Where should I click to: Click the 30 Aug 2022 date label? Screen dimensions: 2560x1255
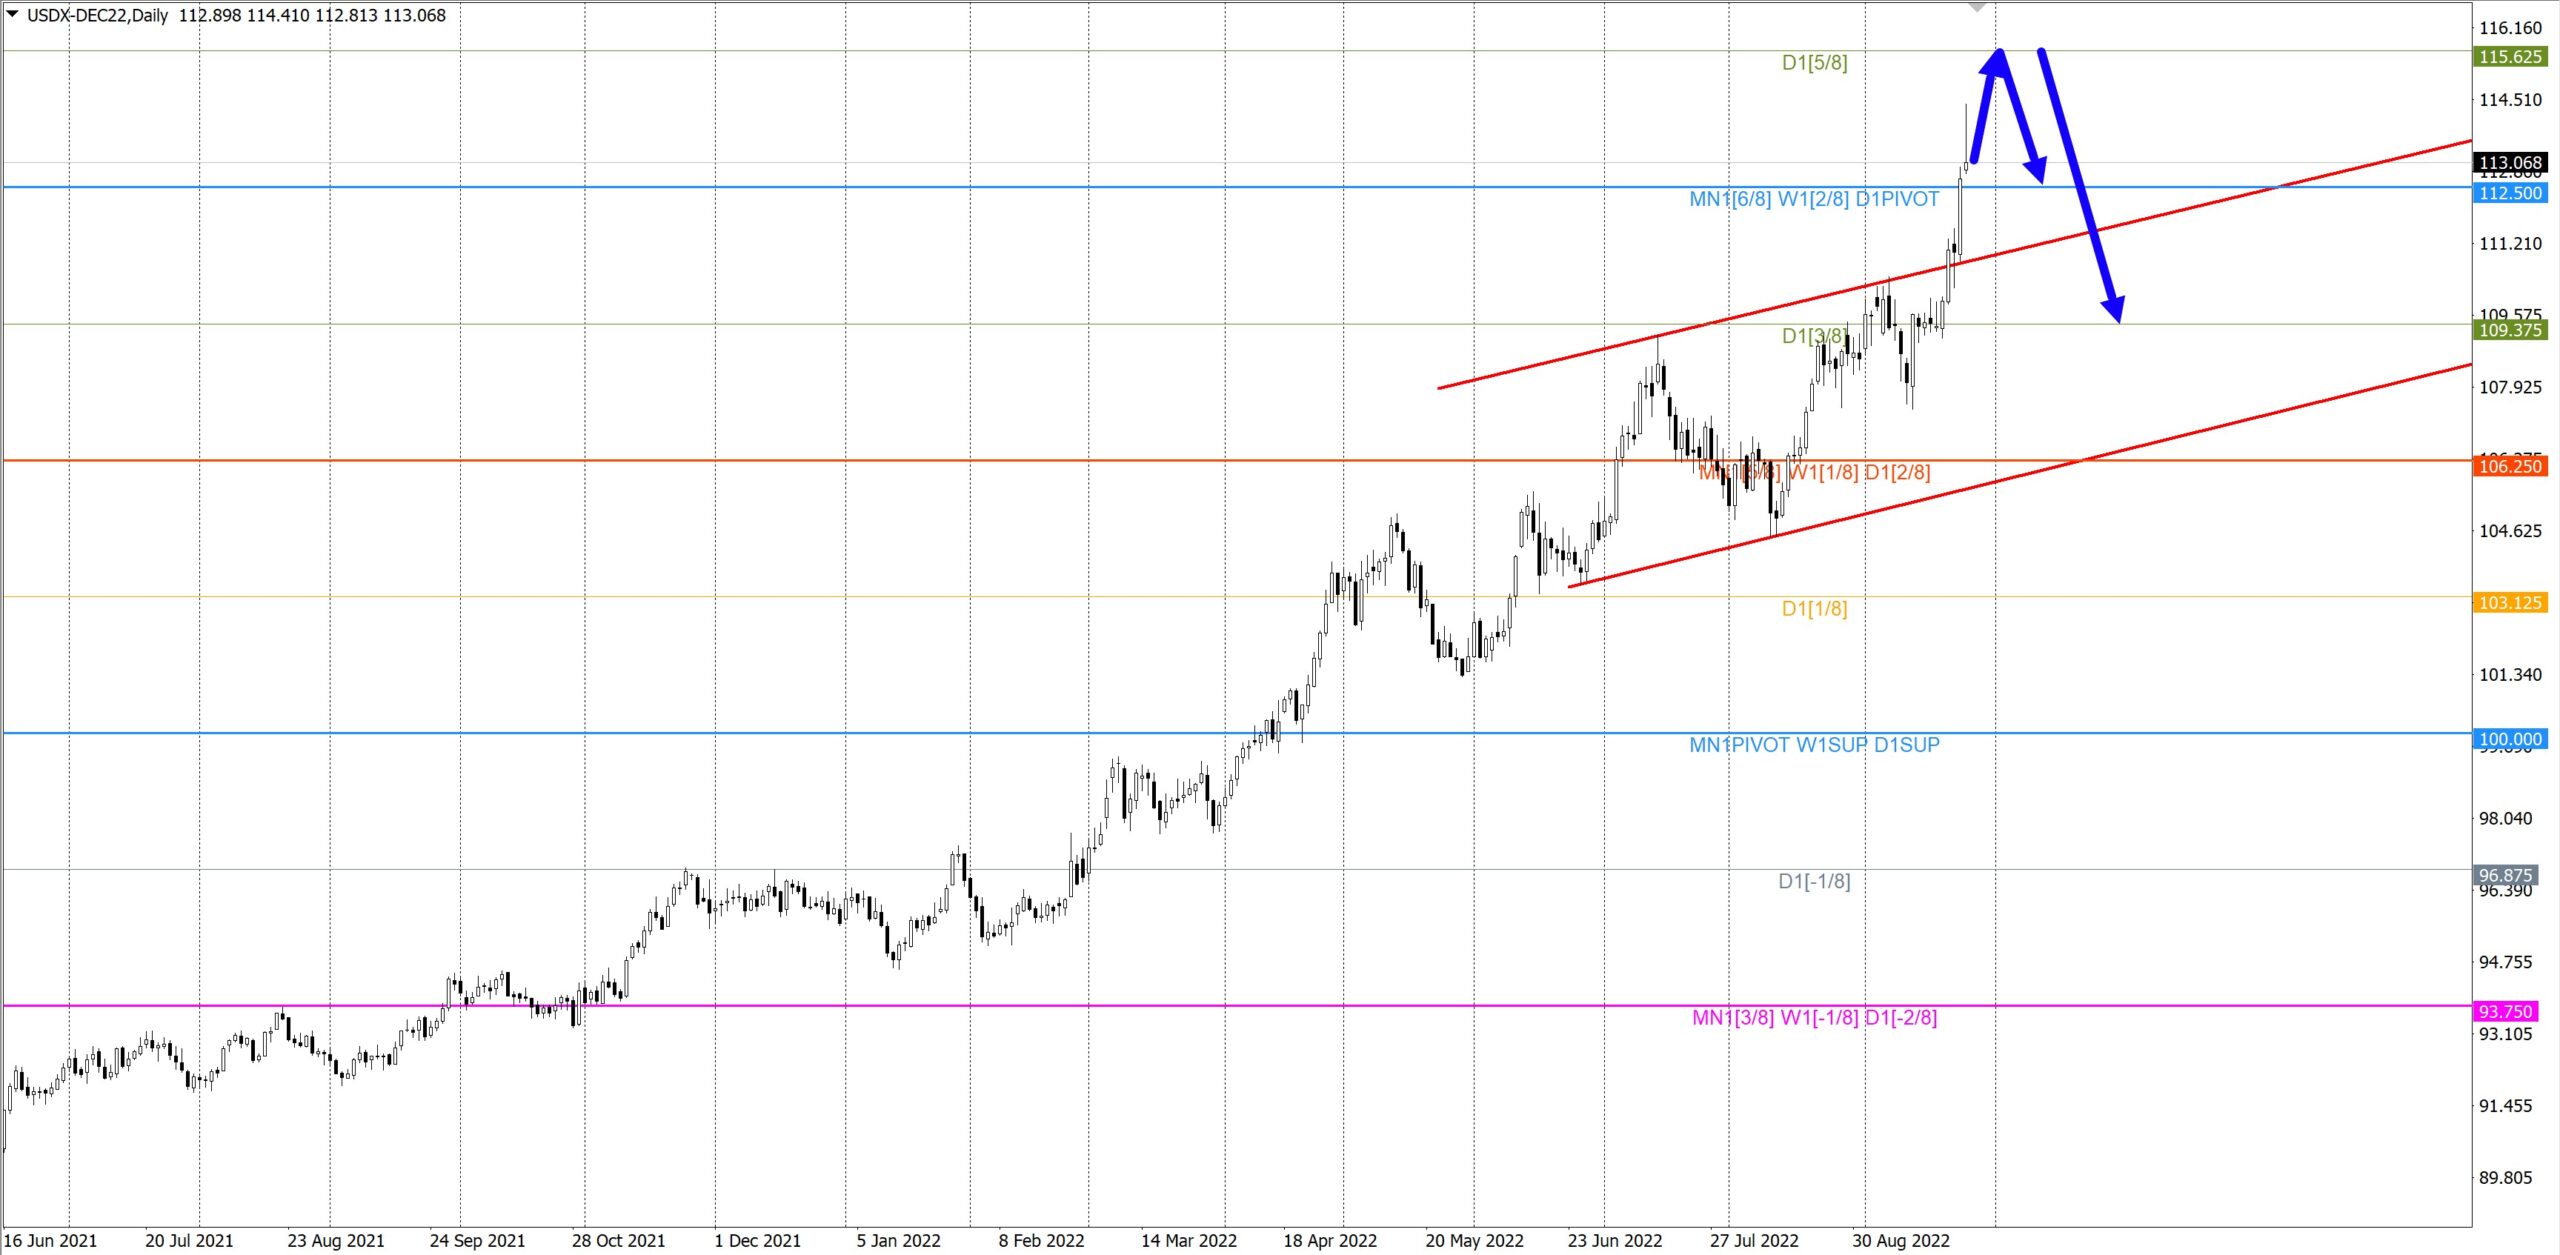tap(1900, 1241)
